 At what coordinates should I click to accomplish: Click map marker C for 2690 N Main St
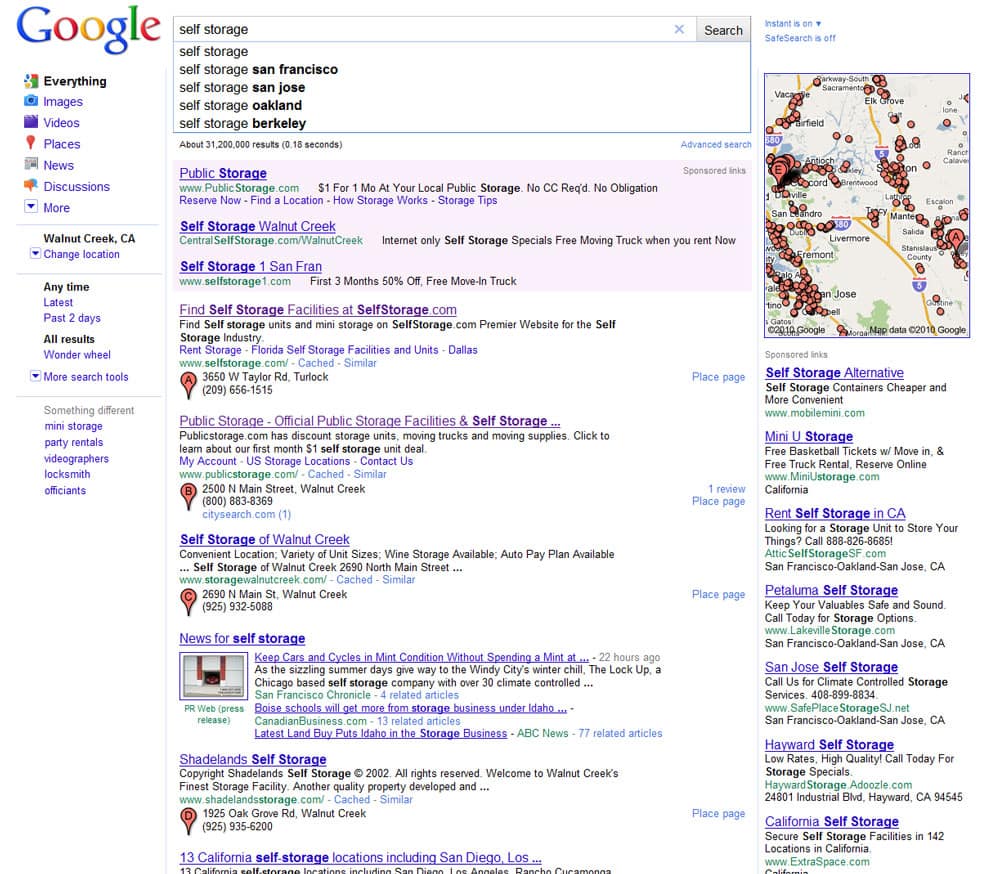click(x=188, y=602)
